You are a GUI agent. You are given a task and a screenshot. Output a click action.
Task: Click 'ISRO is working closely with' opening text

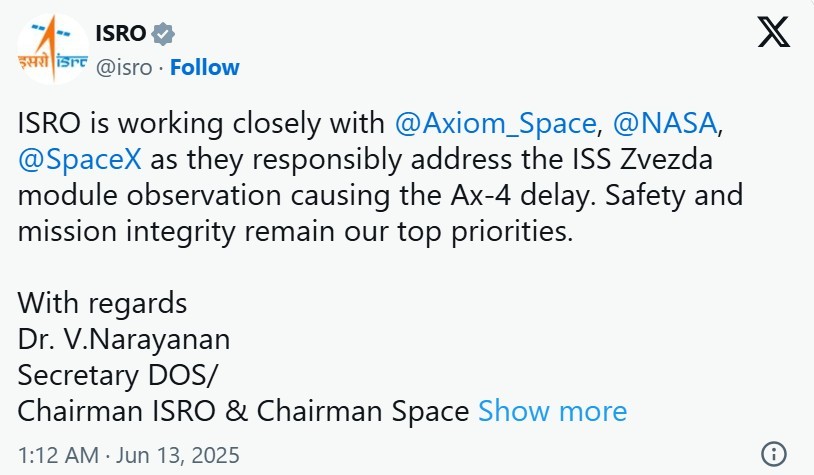click(201, 124)
